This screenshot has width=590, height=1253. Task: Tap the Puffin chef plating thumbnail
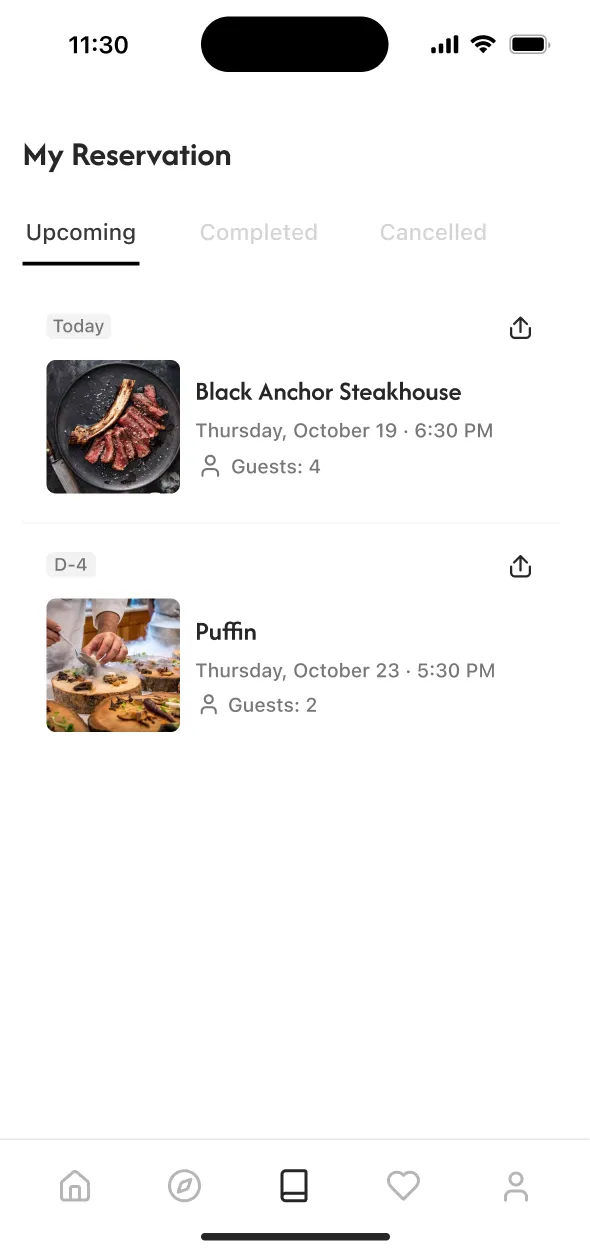pyautogui.click(x=113, y=665)
